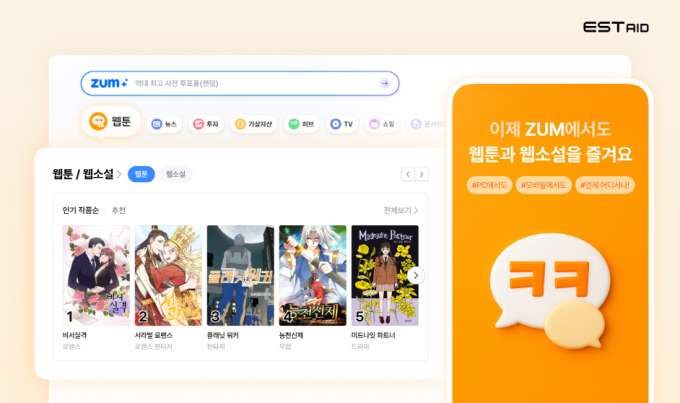
Task: Click the 플래닛 워커 title text
Action: coord(223,335)
